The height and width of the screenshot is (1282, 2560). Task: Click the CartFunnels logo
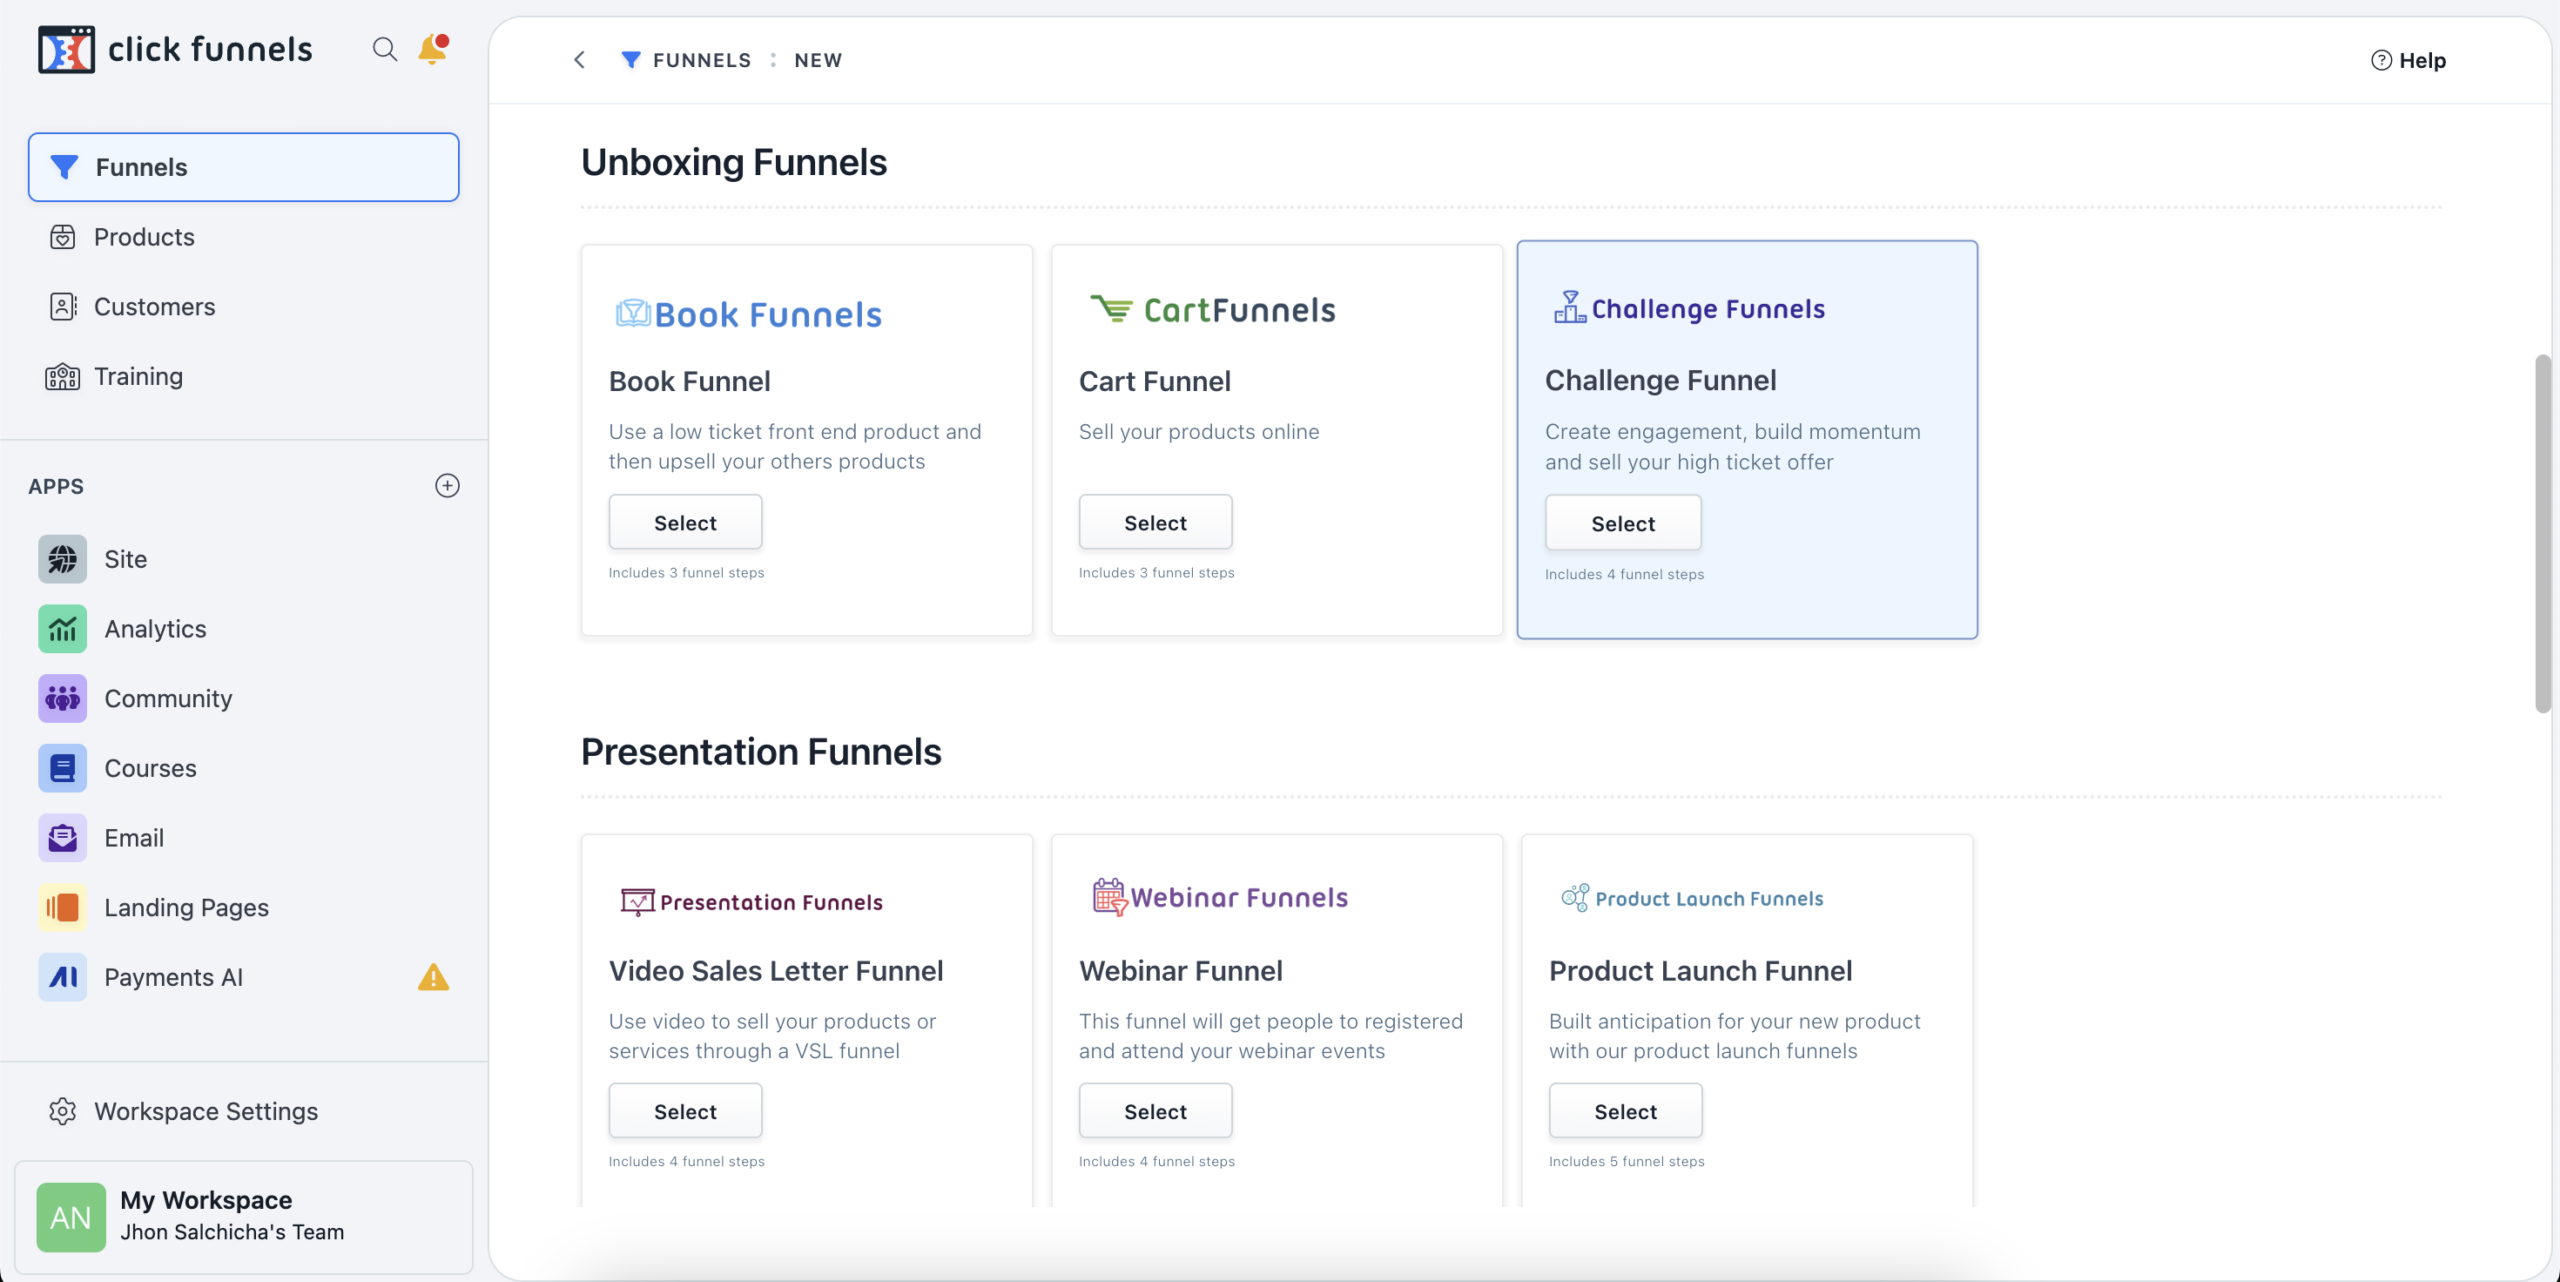point(1212,310)
